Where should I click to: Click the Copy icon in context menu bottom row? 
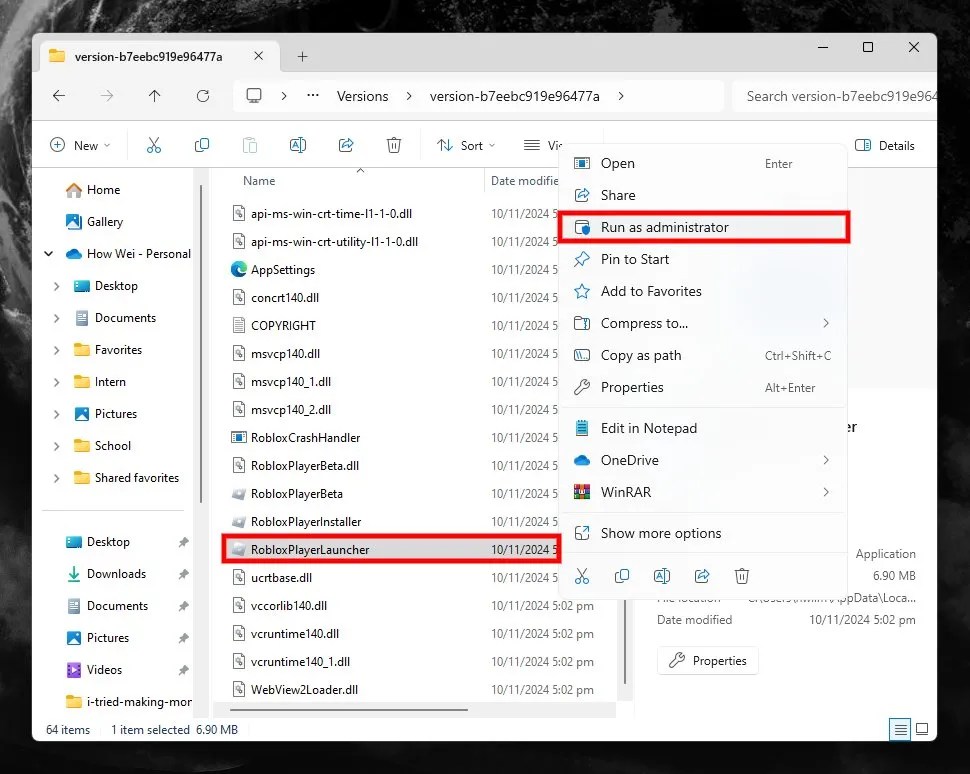tap(622, 577)
